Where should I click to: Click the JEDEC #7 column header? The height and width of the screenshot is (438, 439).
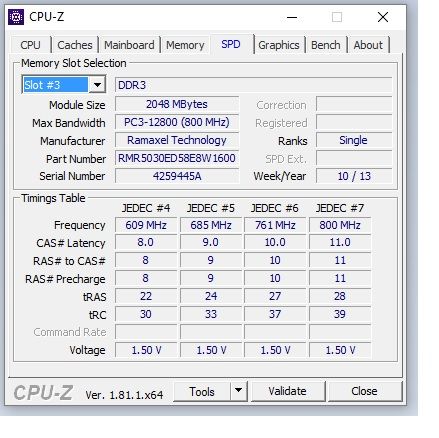tap(340, 208)
